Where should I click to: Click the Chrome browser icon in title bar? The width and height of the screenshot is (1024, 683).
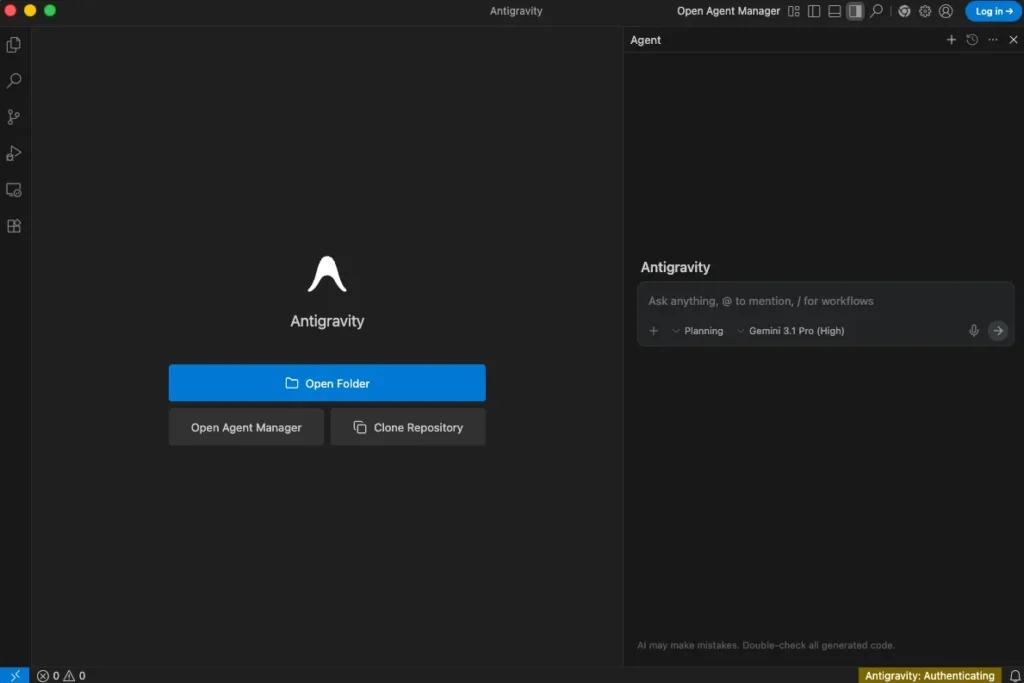[904, 12]
